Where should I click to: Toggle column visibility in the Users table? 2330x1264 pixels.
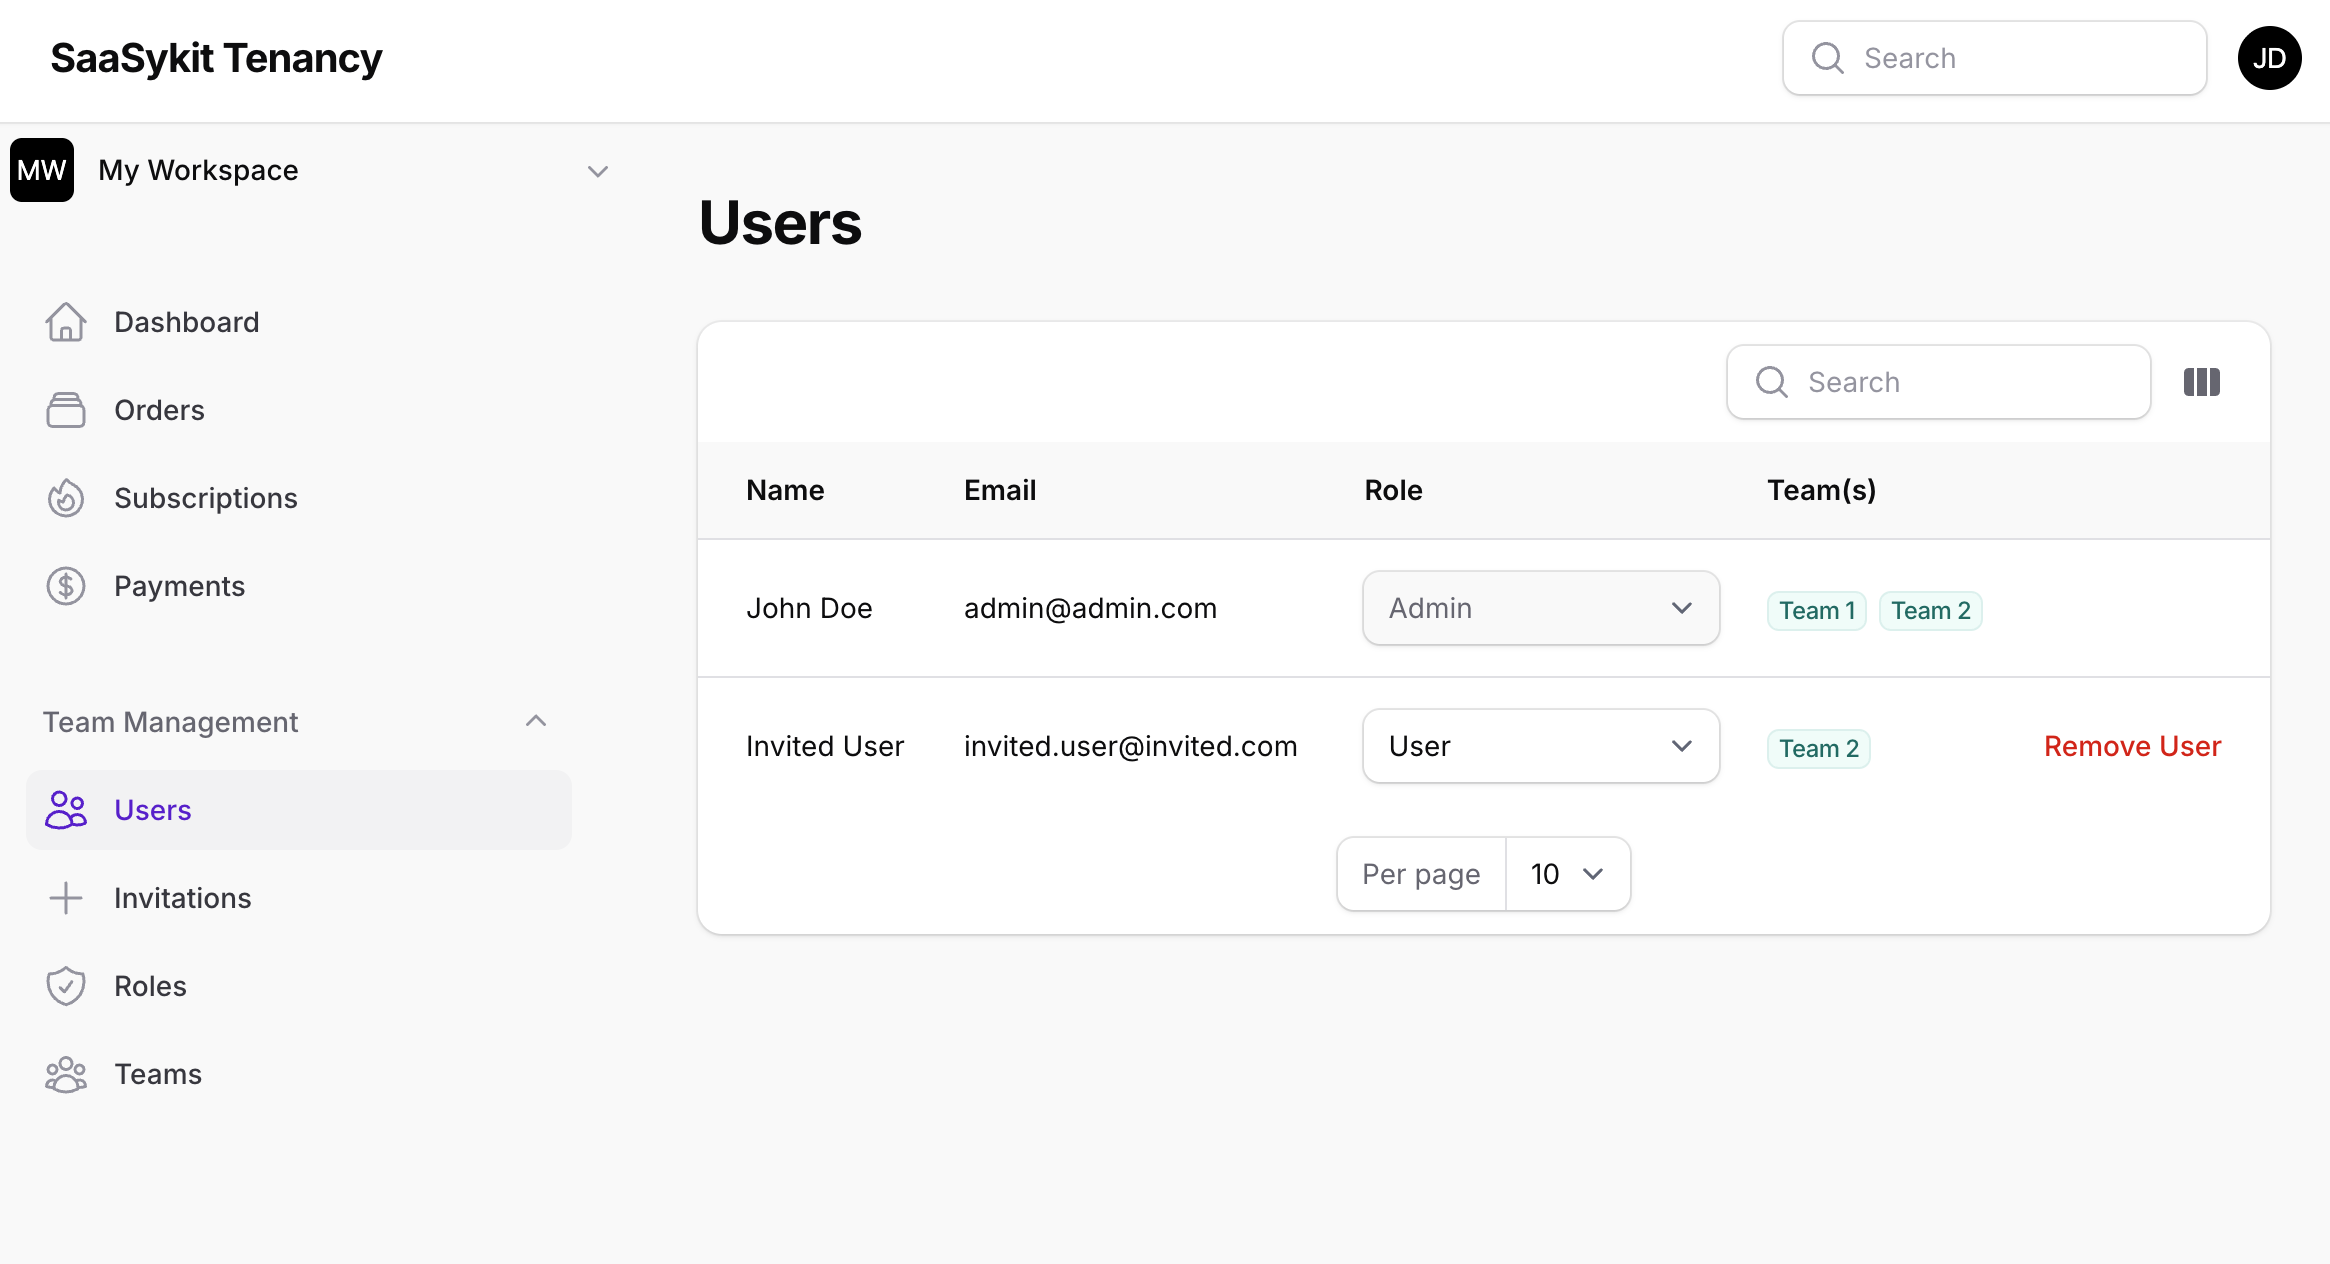point(2201,382)
